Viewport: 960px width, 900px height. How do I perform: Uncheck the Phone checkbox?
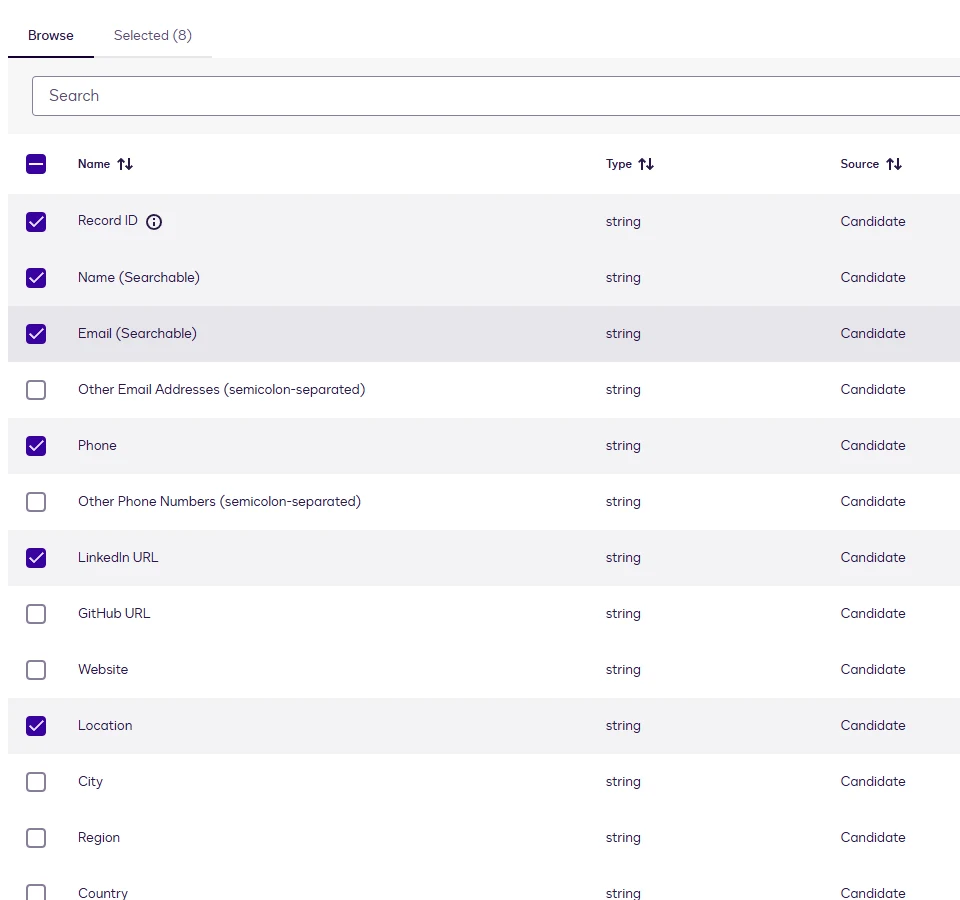coord(36,446)
